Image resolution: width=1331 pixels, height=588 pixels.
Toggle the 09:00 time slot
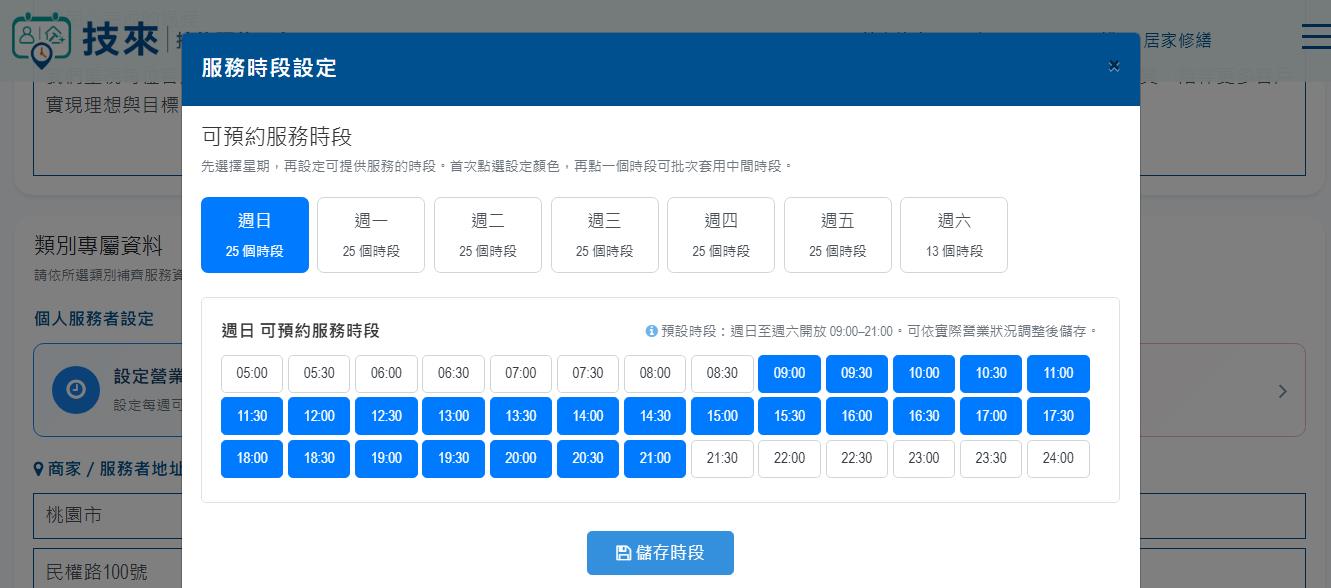pos(789,373)
